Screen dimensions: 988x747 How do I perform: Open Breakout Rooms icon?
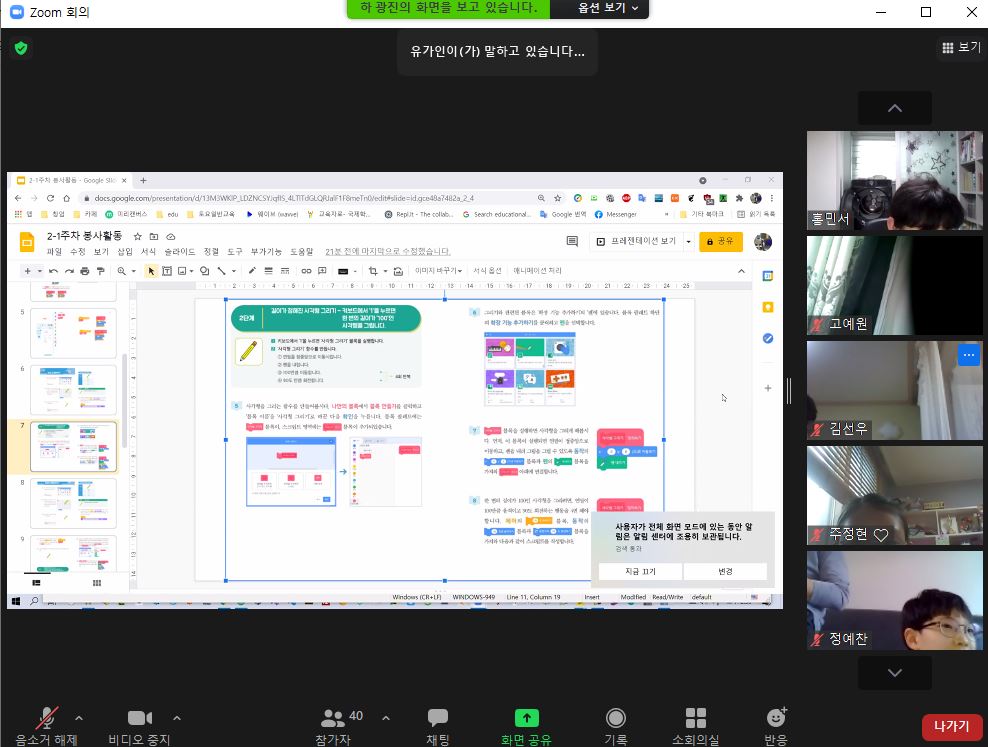696,718
